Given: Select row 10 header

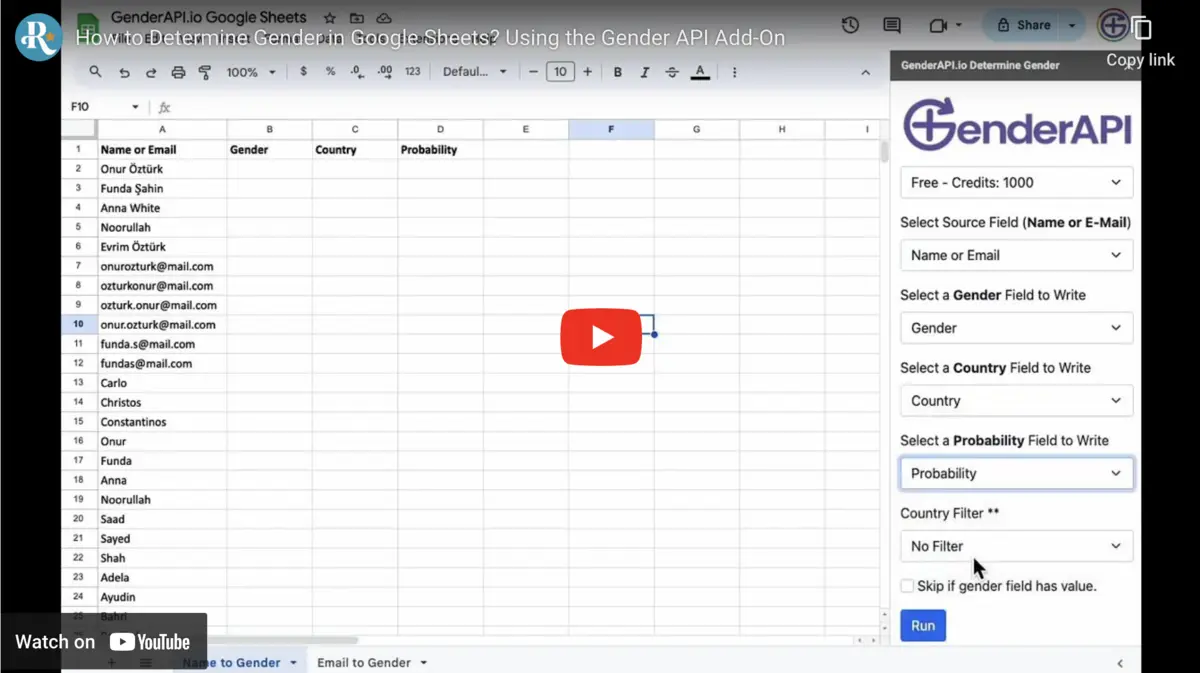Looking at the screenshot, I should coord(78,325).
